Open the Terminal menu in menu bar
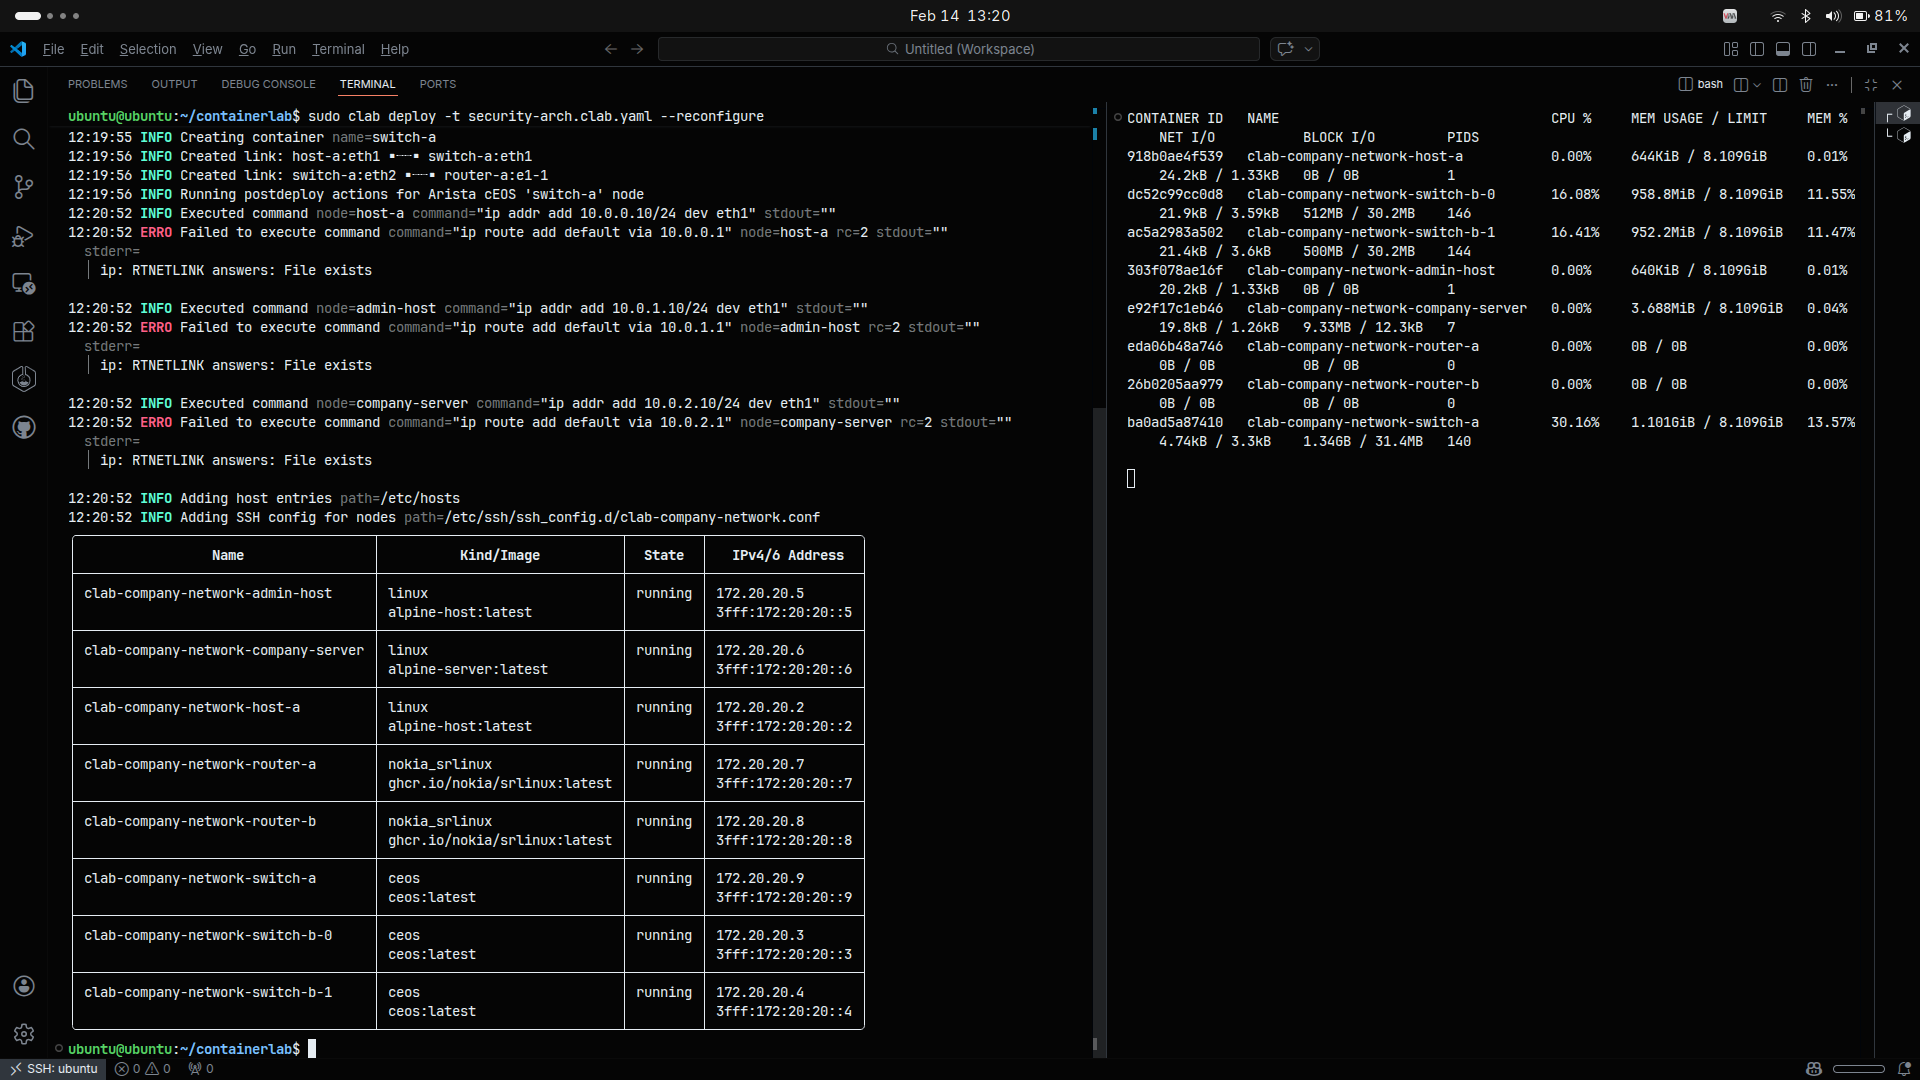This screenshot has width=1920, height=1080. [338, 49]
